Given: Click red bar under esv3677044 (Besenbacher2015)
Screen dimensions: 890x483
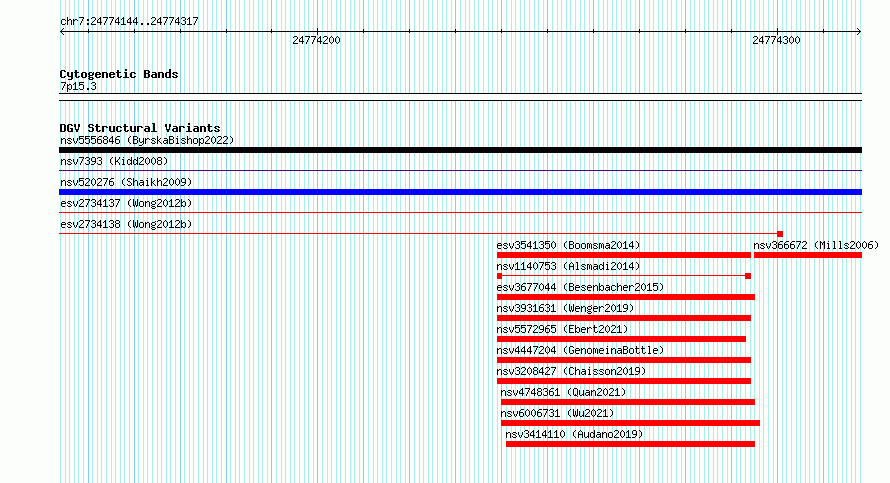Looking at the screenshot, I should tap(625, 297).
